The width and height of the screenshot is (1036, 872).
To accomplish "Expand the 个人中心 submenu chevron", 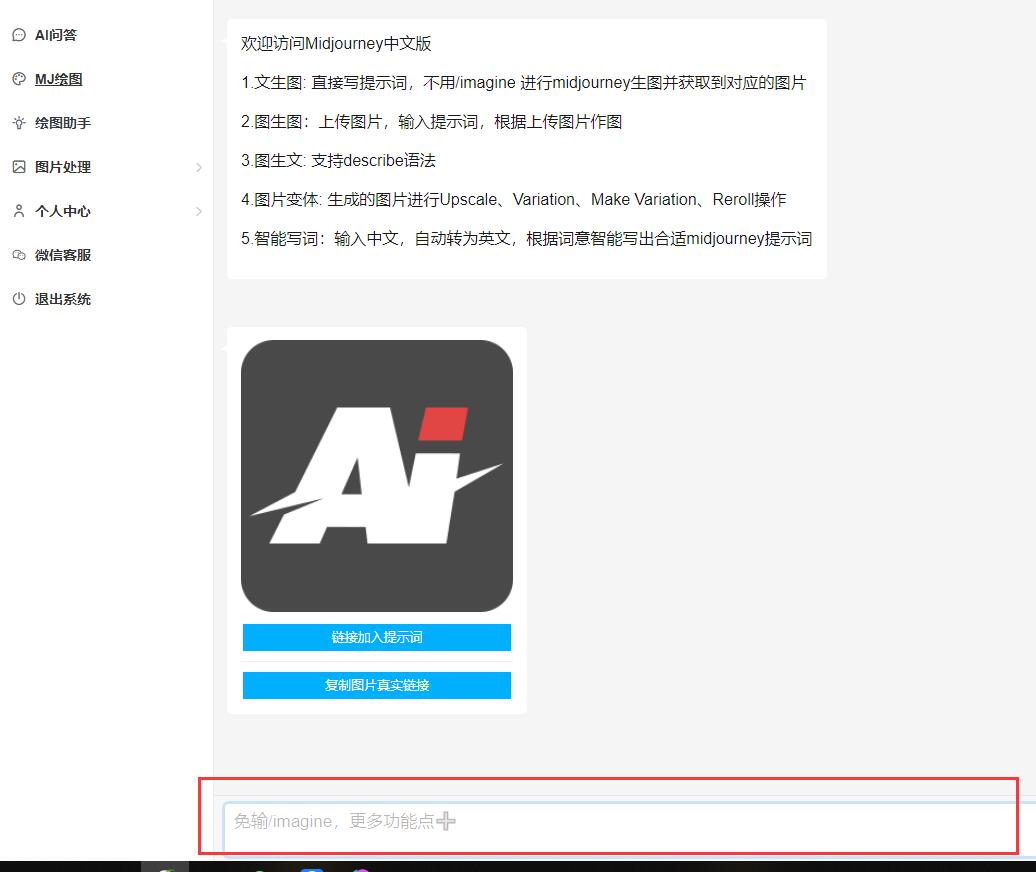I will coord(198,211).
